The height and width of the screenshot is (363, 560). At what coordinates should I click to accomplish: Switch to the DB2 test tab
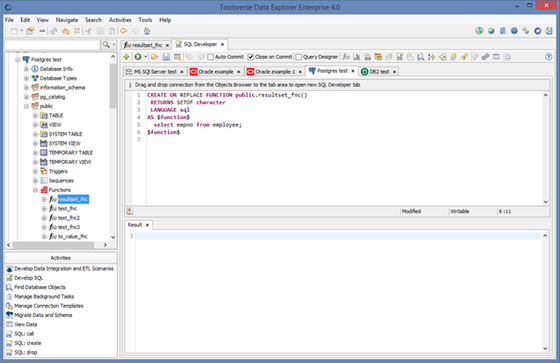tap(379, 72)
